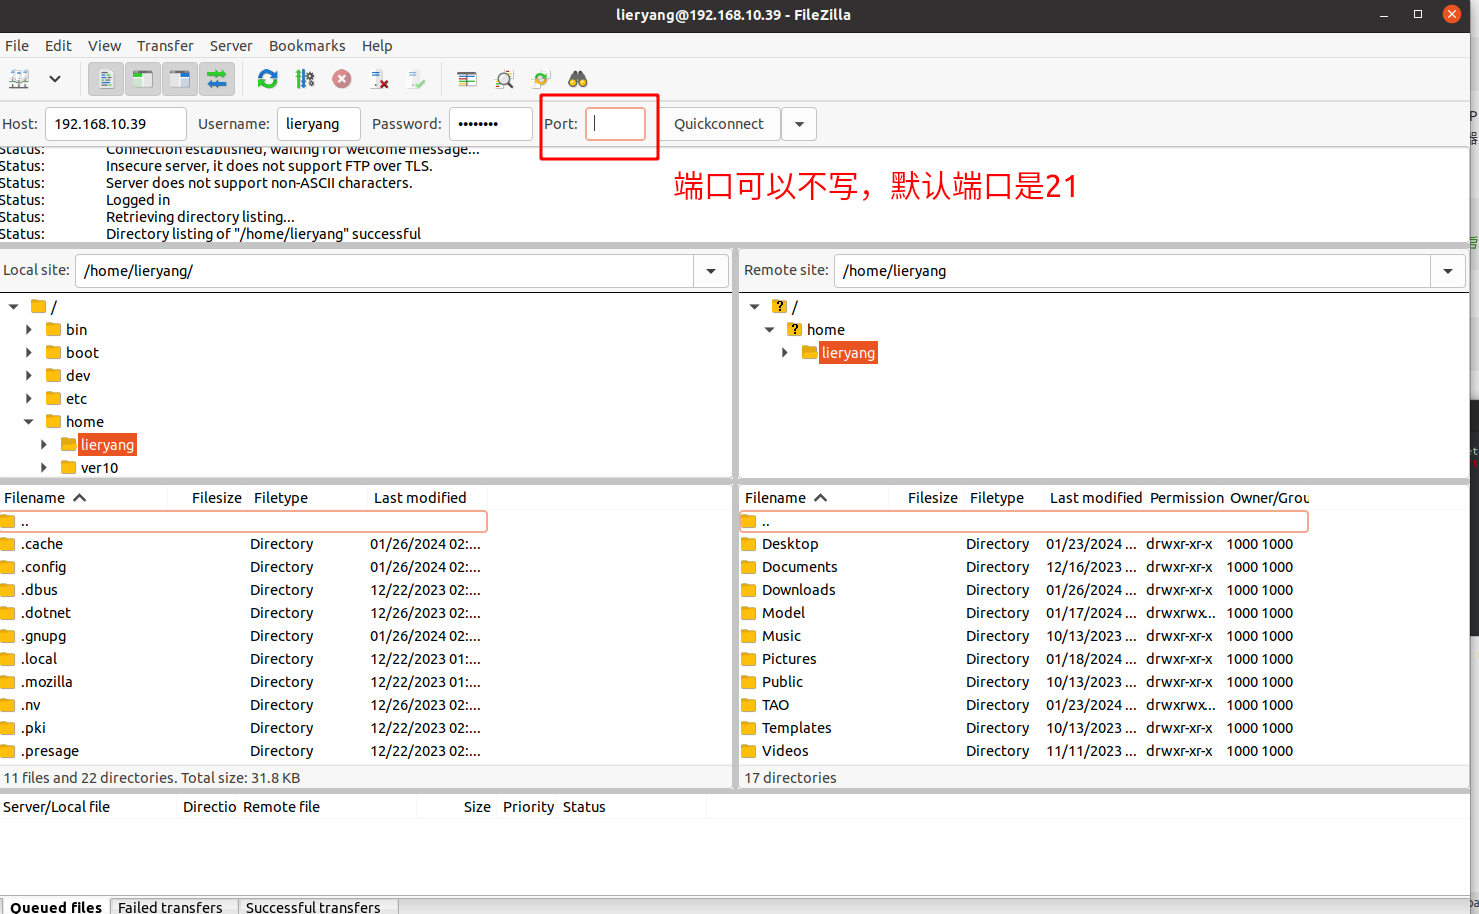The height and width of the screenshot is (914, 1479).
Task: Click the Password input field
Action: pos(490,124)
